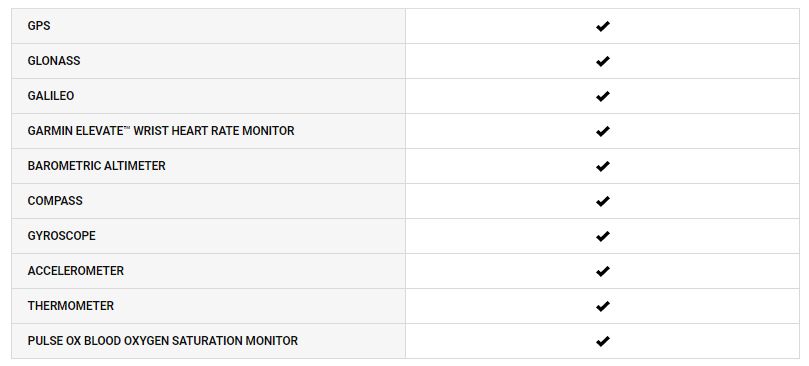809x366 pixels.
Task: Click the Compass row checkmark
Action: coord(602,201)
